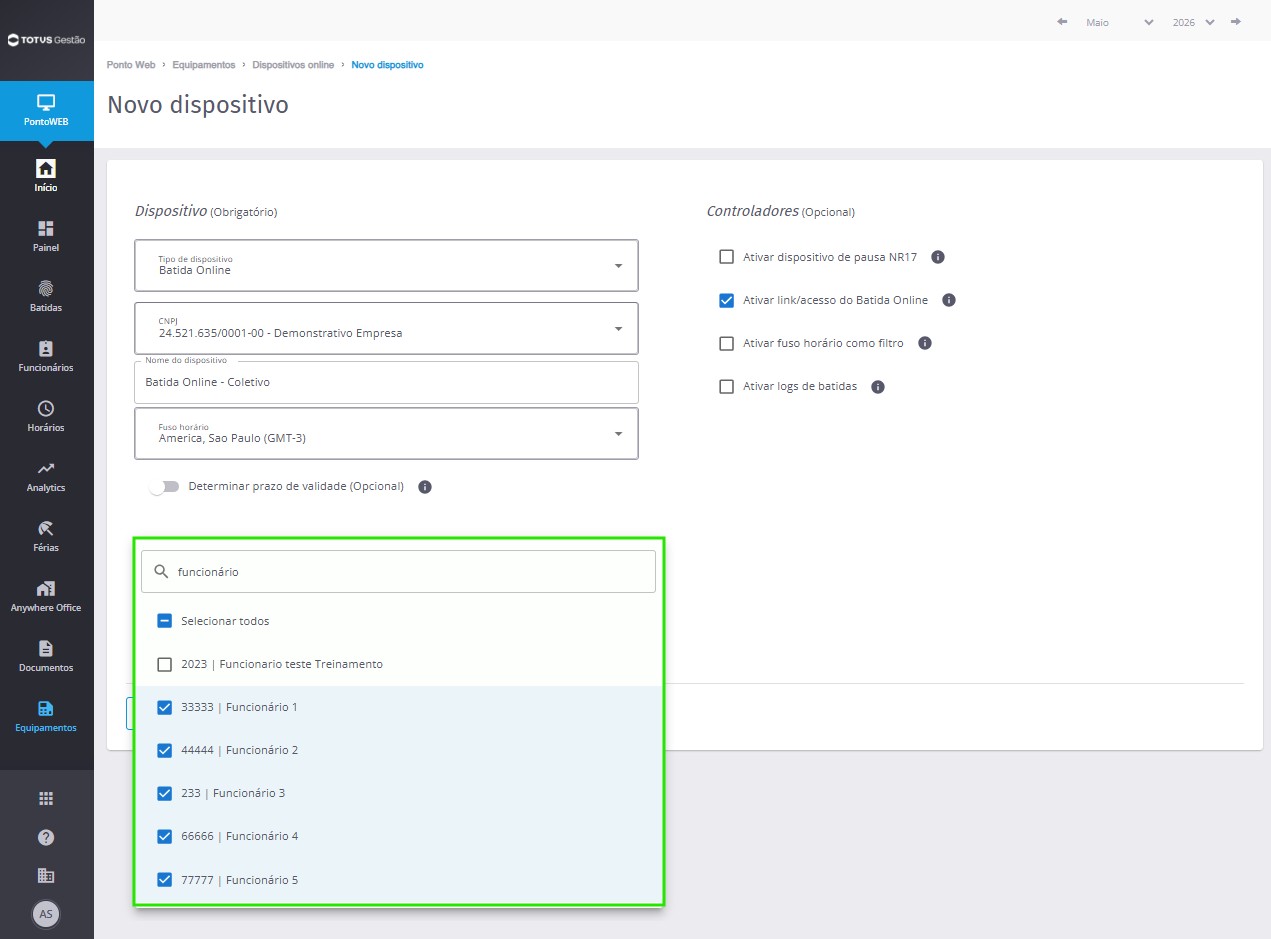Go to Início home icon
Image resolution: width=1271 pixels, height=939 pixels.
coord(46,168)
